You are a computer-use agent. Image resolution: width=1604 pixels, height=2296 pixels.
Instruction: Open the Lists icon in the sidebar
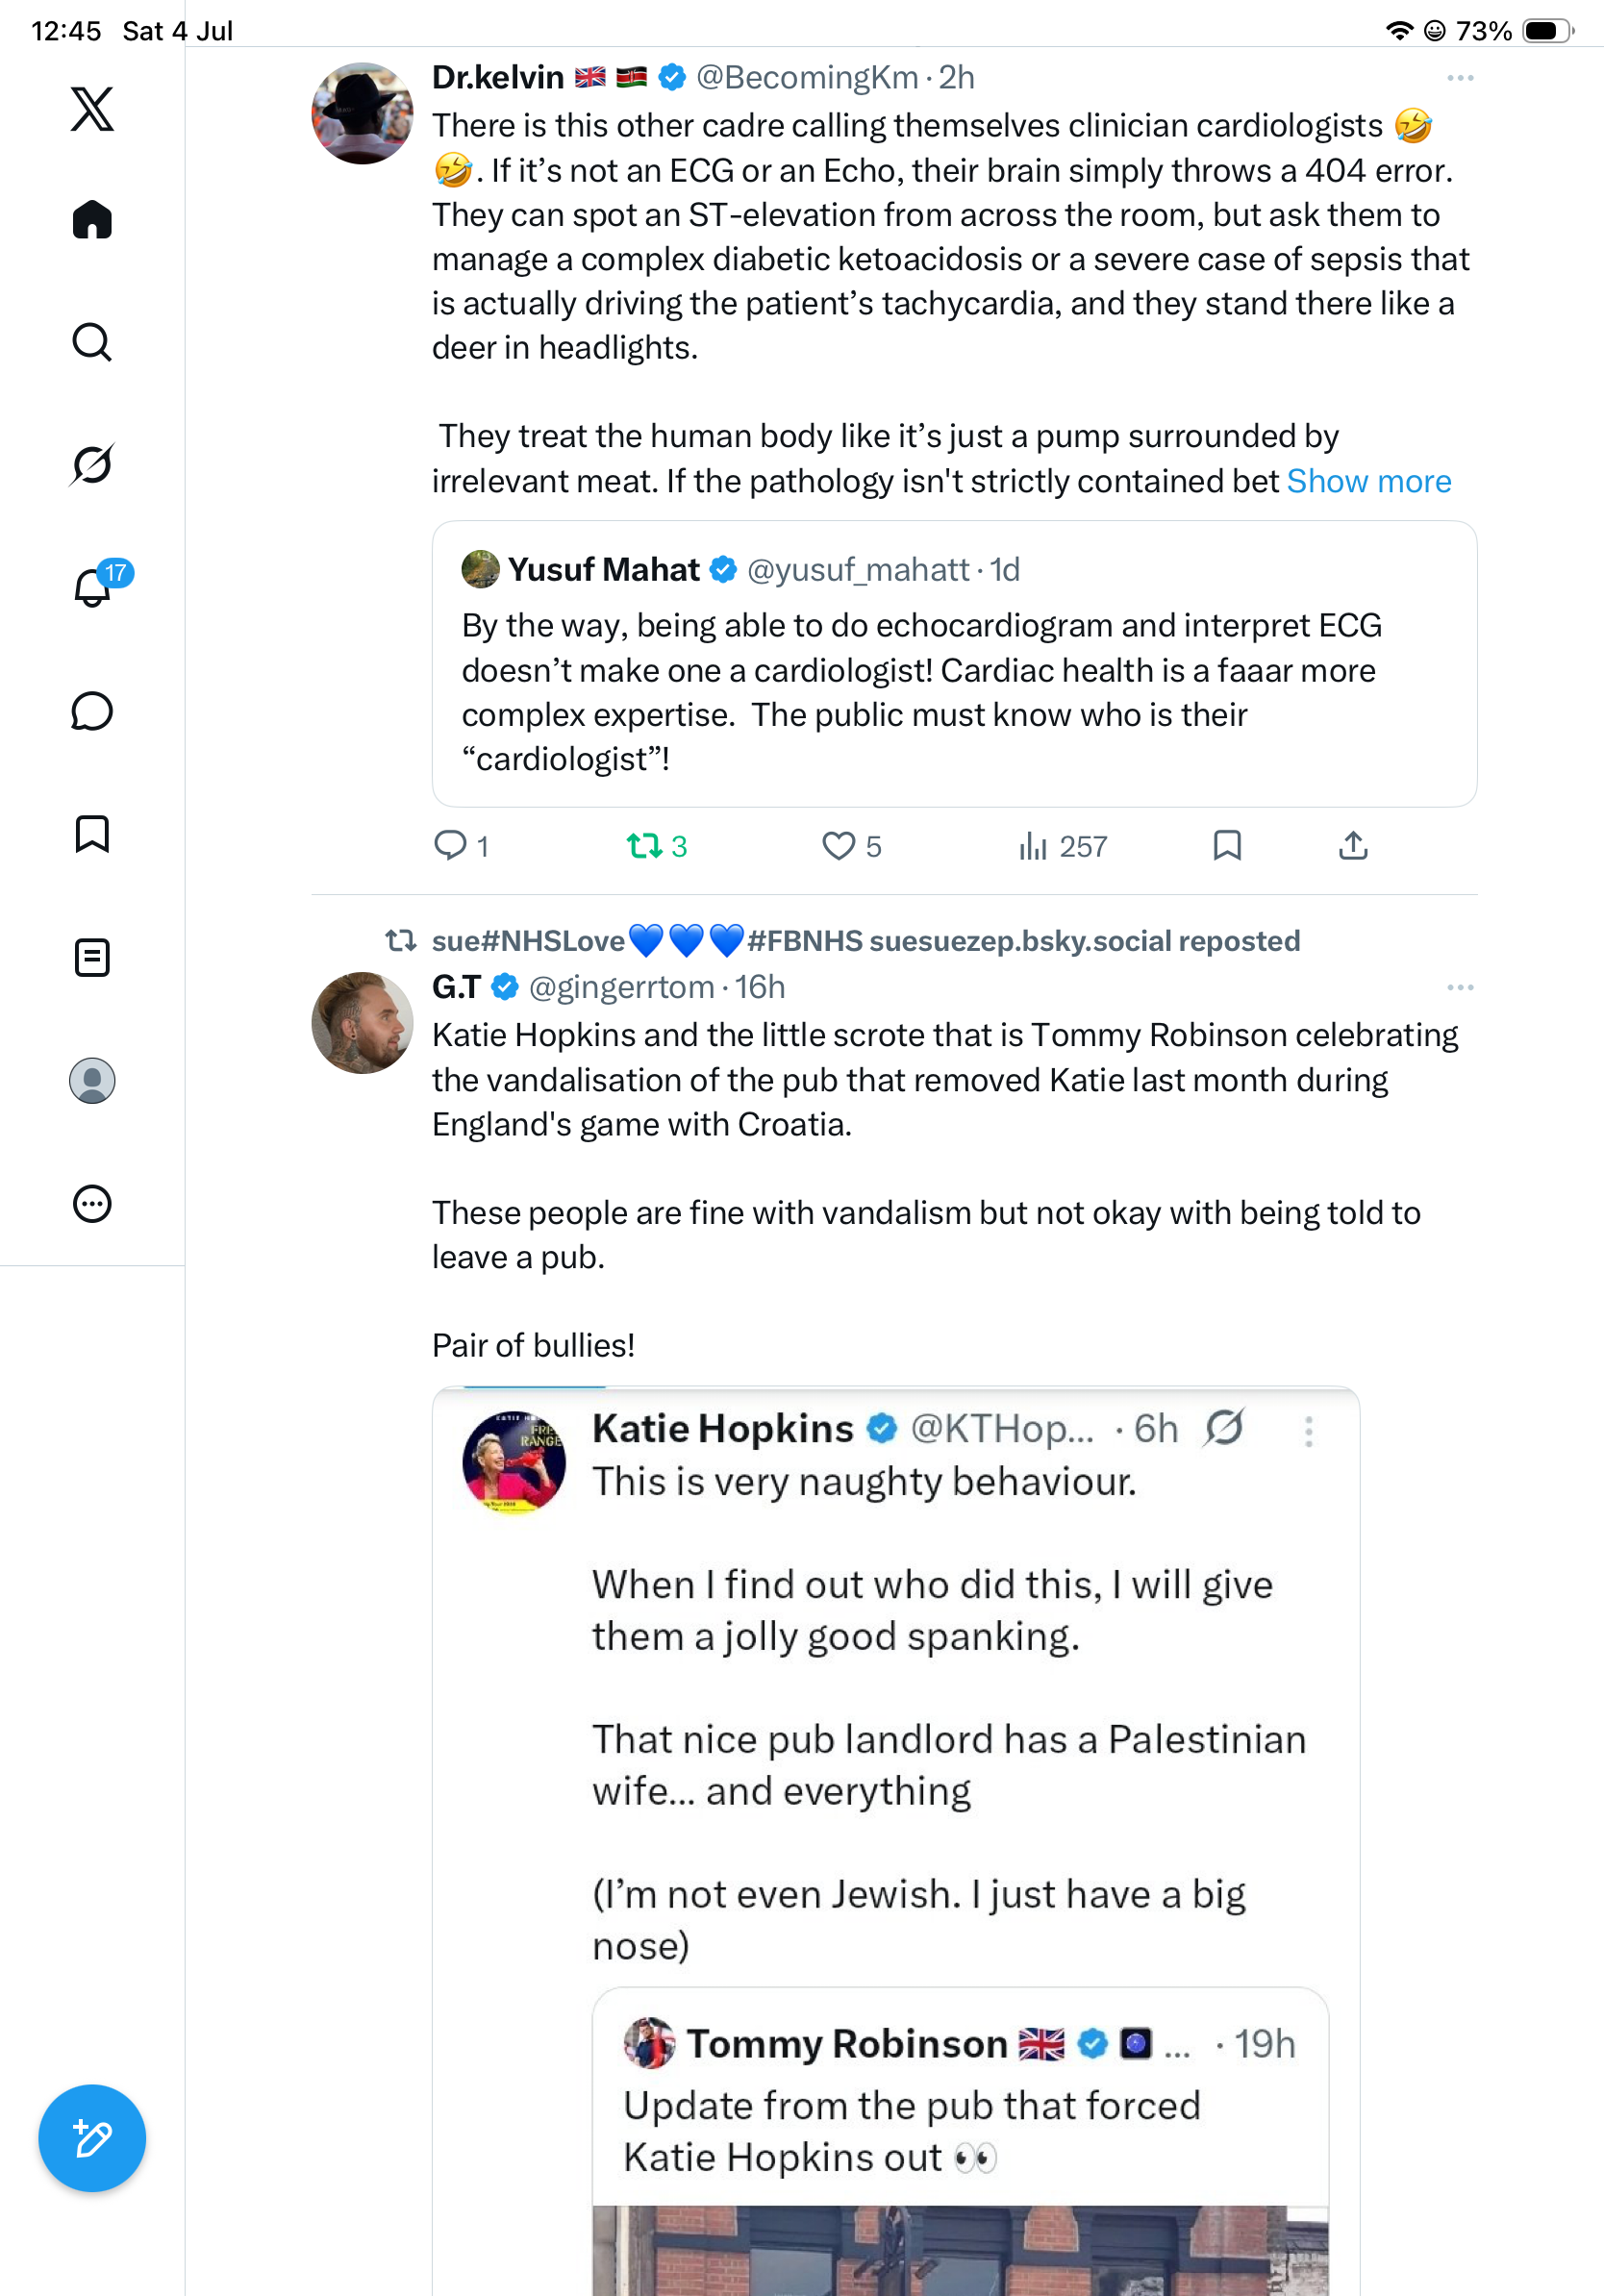coord(92,957)
